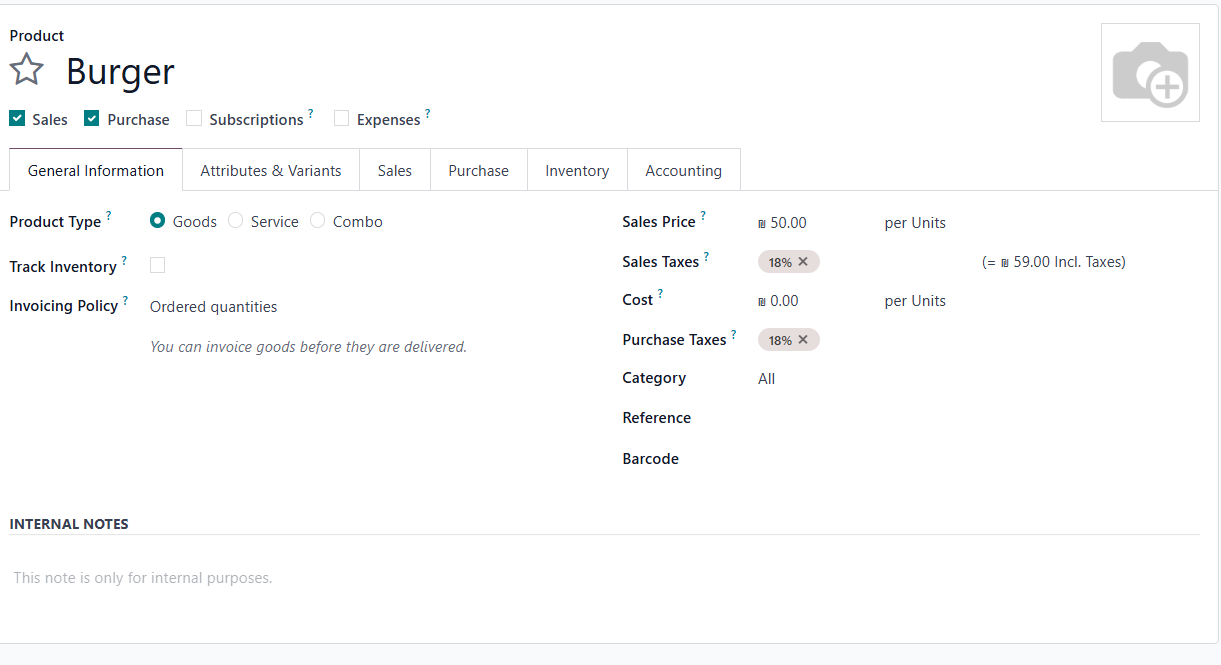Click the help icon beside Track Inventory
The image size is (1221, 665).
click(124, 261)
